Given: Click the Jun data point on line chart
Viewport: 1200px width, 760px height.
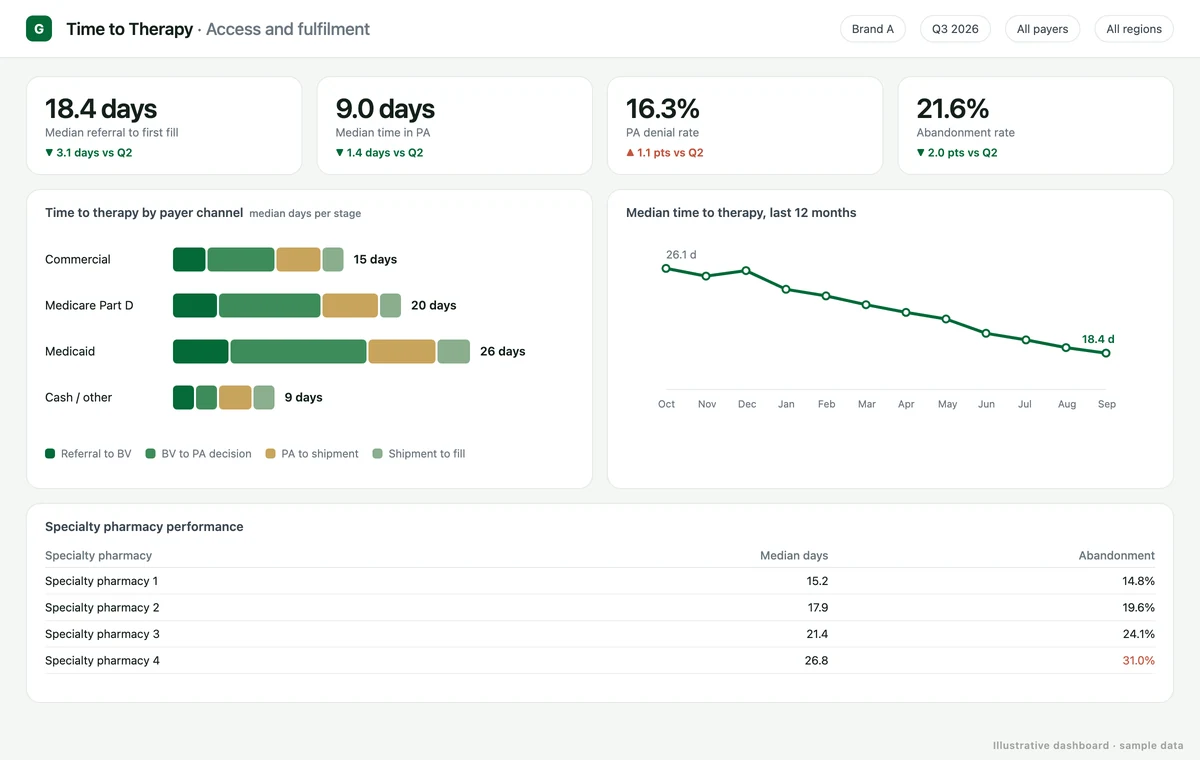Looking at the screenshot, I should (986, 333).
